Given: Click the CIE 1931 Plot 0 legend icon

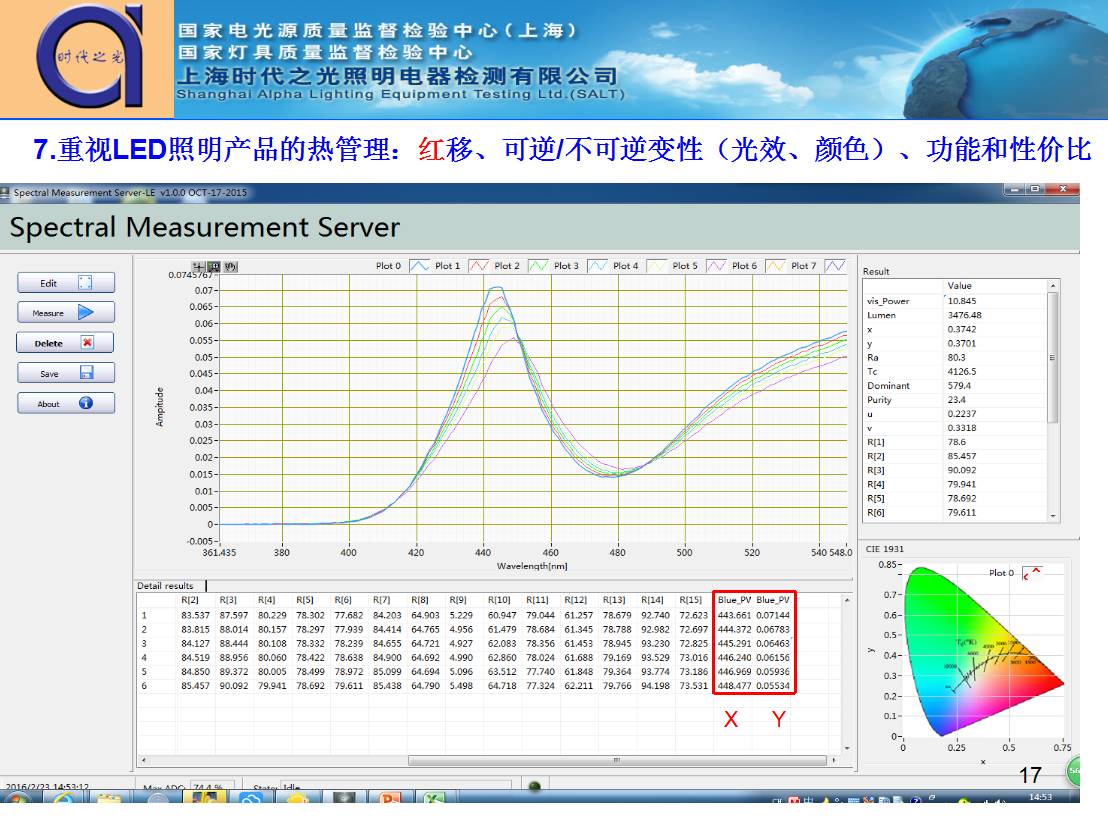Looking at the screenshot, I should [1032, 573].
